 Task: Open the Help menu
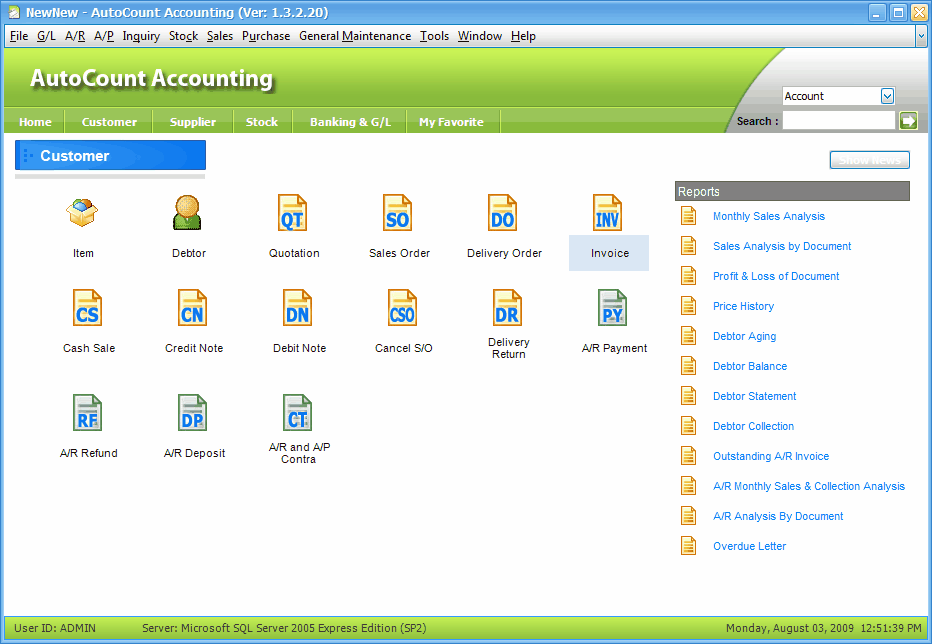tap(523, 36)
